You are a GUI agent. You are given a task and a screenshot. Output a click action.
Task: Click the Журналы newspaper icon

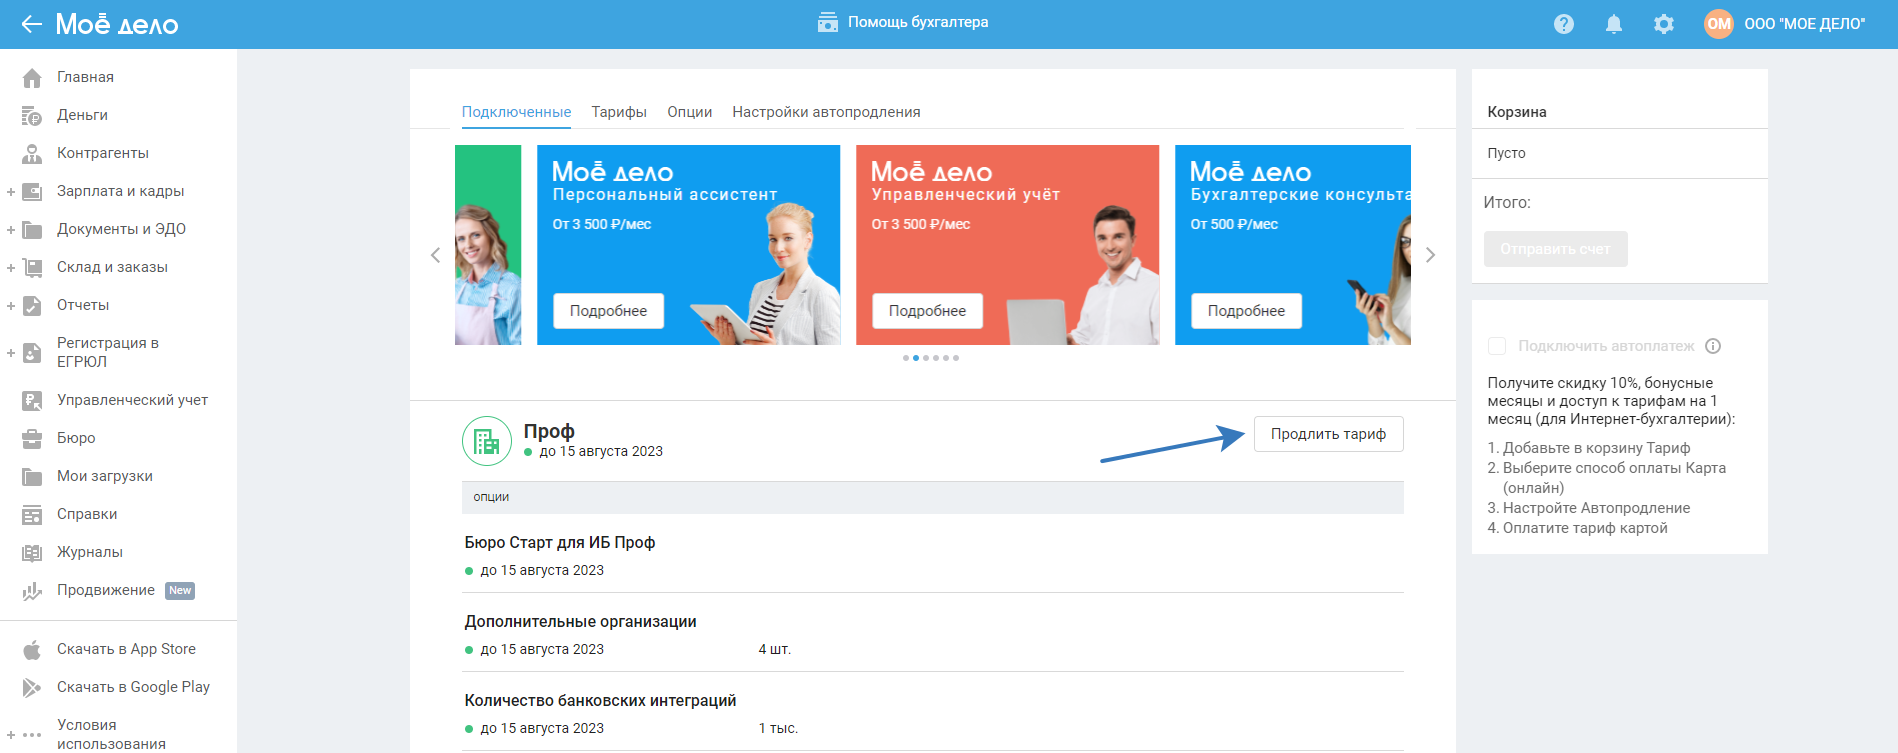(x=32, y=553)
